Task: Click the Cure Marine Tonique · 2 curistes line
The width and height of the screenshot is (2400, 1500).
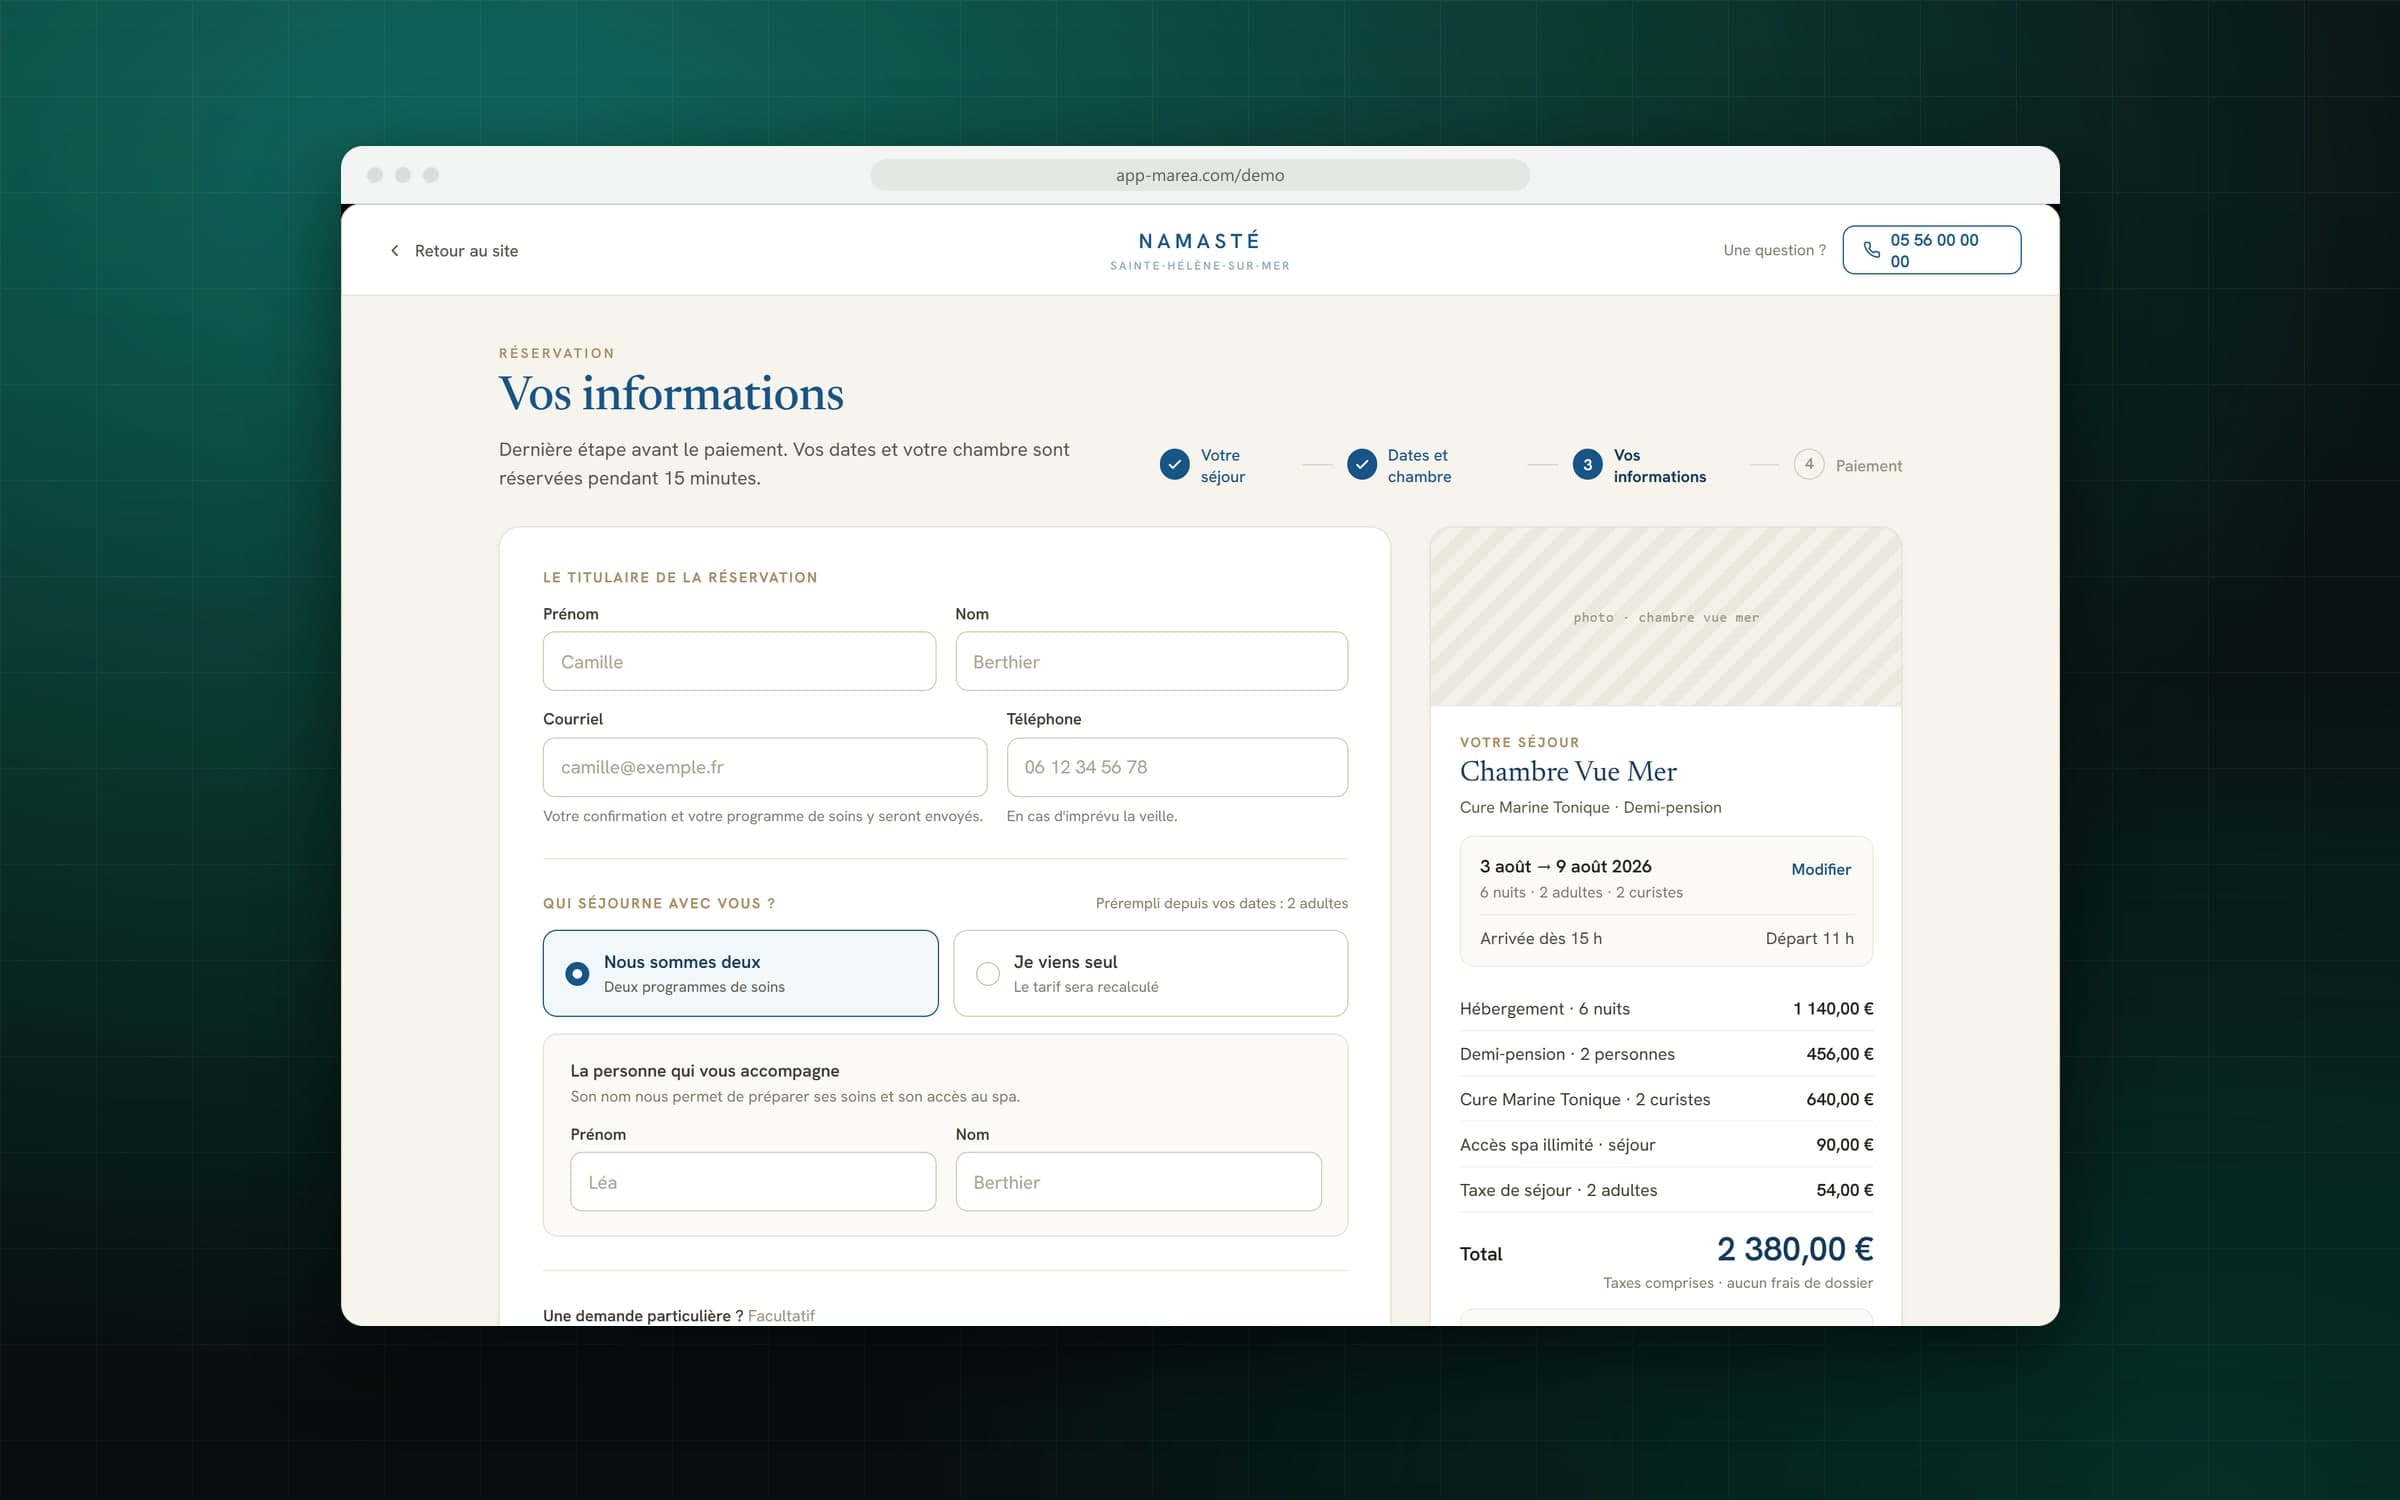Action: point(1666,1099)
